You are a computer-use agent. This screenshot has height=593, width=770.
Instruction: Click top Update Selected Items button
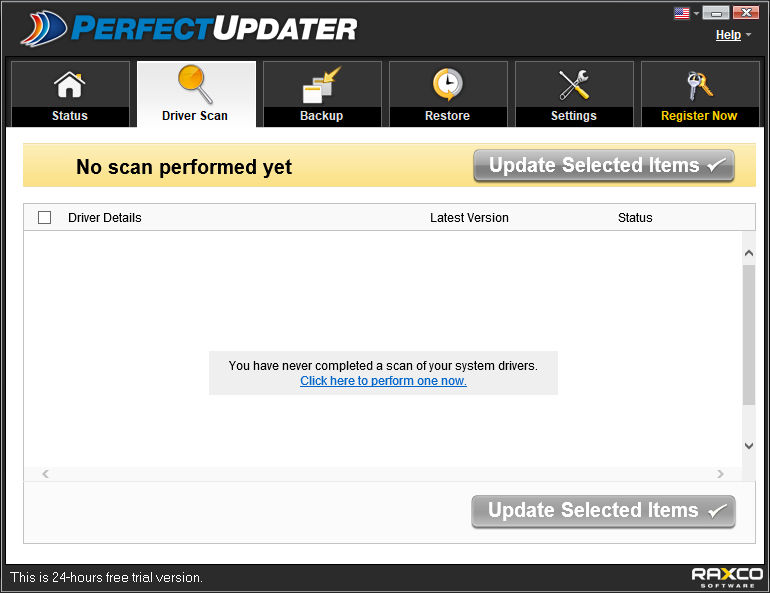click(x=604, y=165)
